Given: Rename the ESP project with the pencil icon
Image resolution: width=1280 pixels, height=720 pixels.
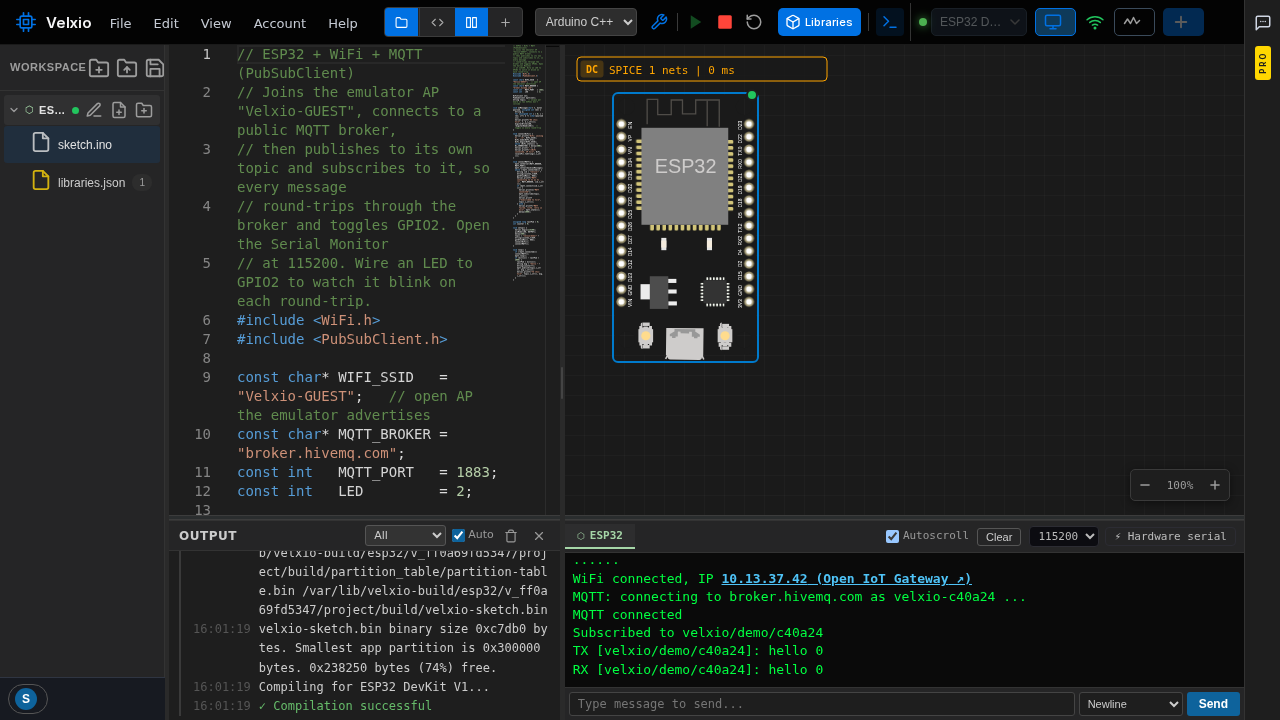Looking at the screenshot, I should (94, 110).
